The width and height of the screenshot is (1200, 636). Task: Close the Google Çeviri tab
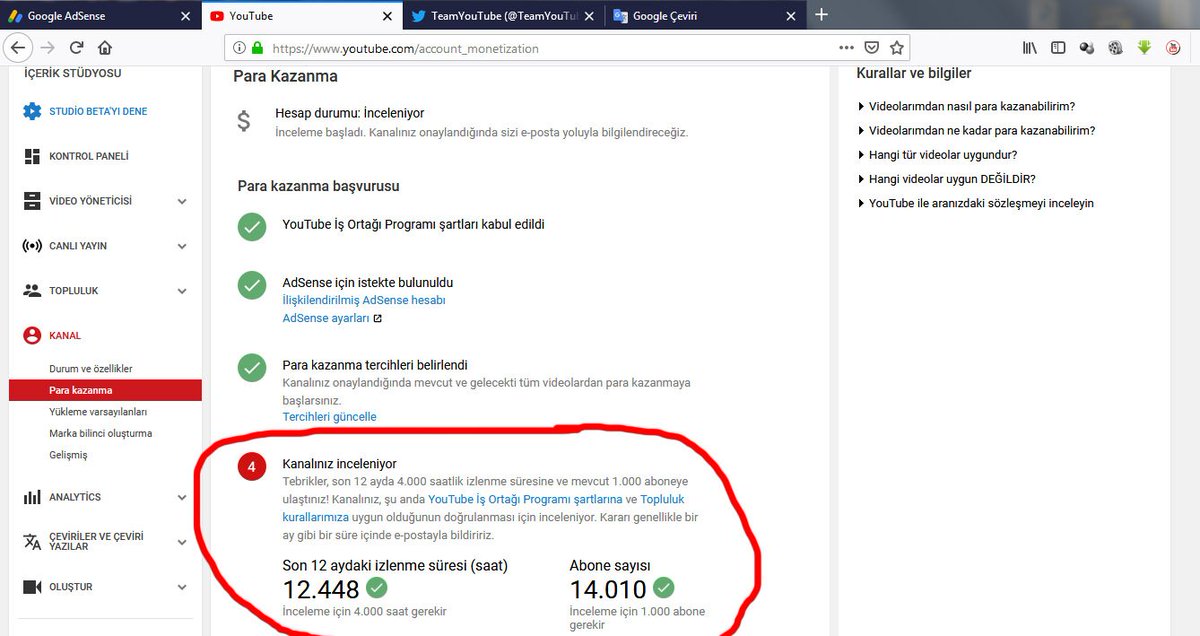coord(791,16)
